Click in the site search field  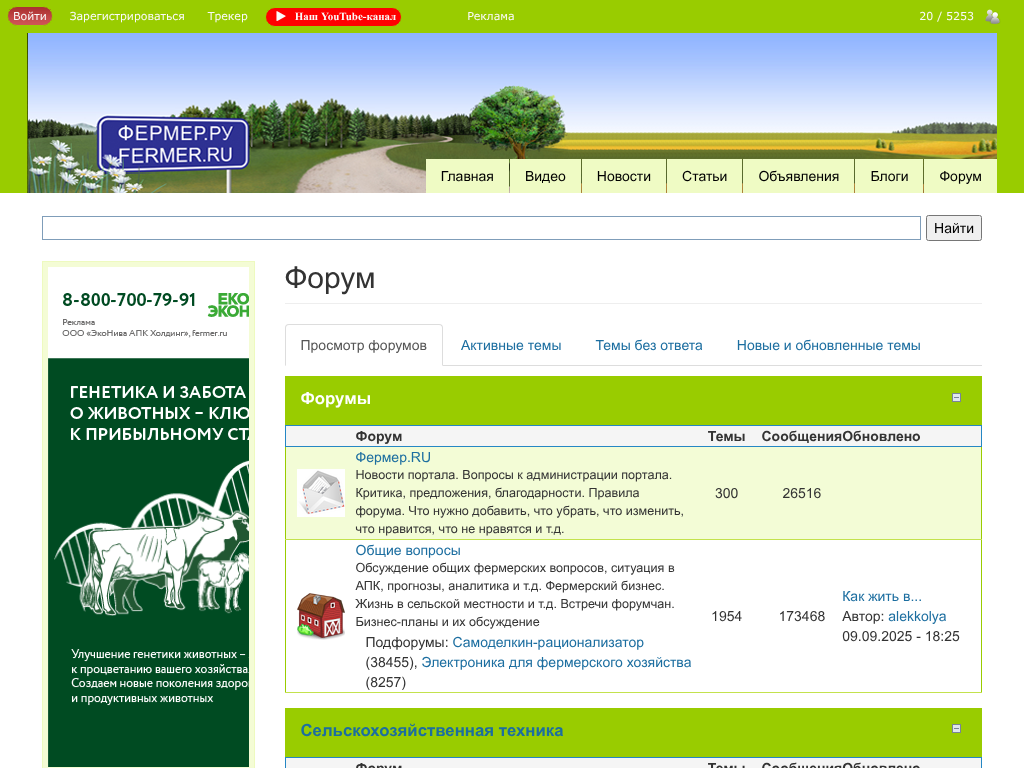coord(480,228)
